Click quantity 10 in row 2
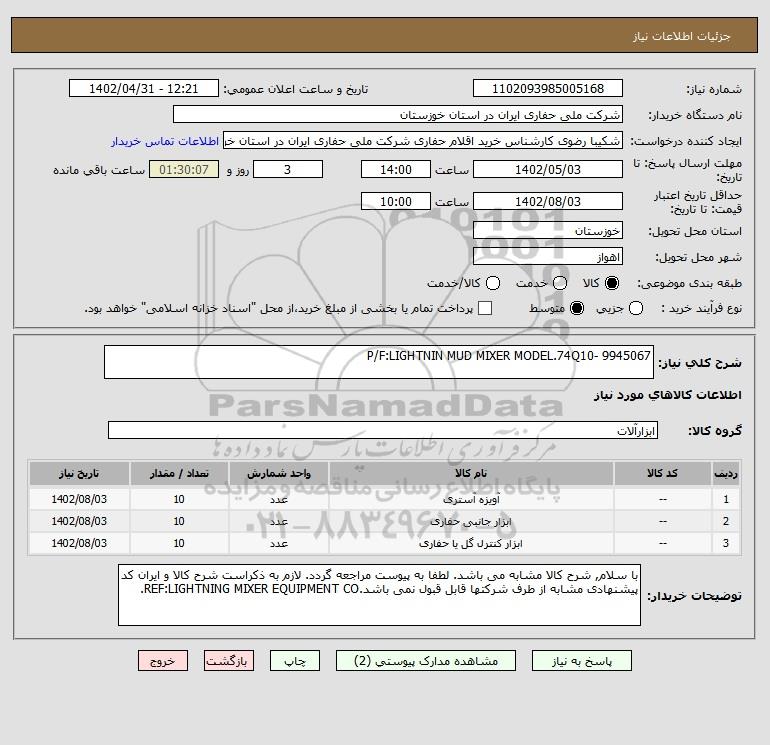The image size is (770, 745). [x=179, y=521]
